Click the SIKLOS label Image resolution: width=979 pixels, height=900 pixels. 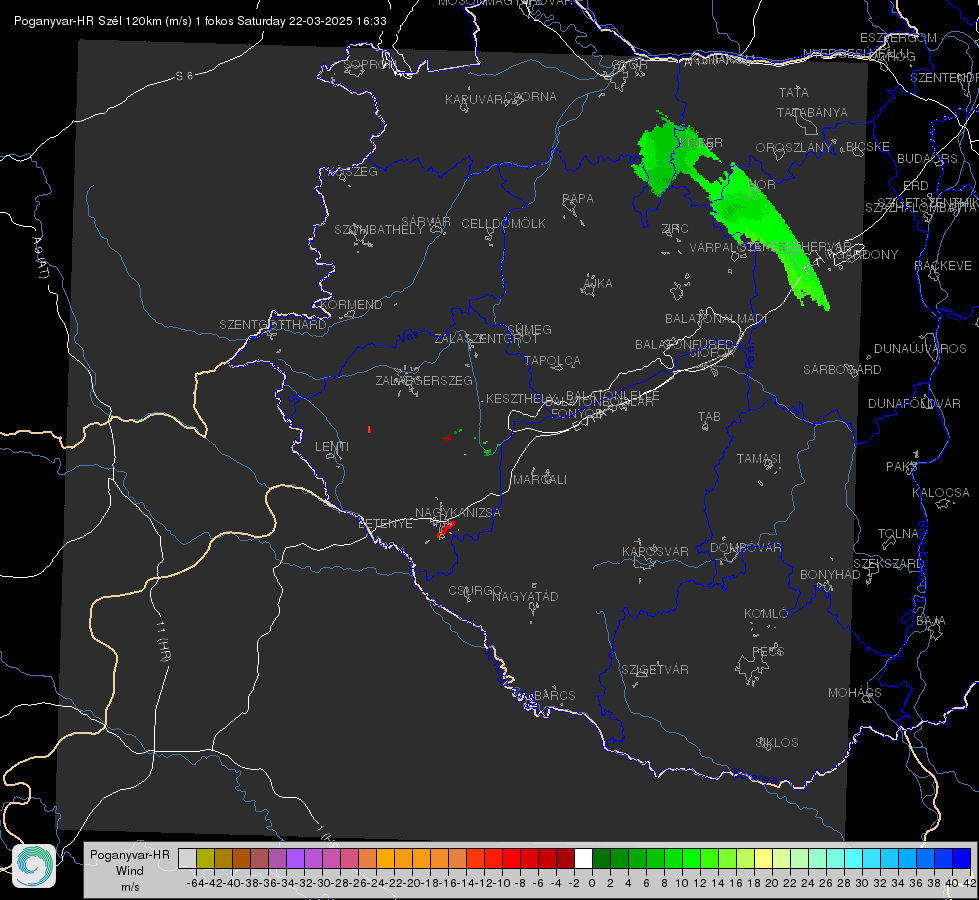click(777, 743)
